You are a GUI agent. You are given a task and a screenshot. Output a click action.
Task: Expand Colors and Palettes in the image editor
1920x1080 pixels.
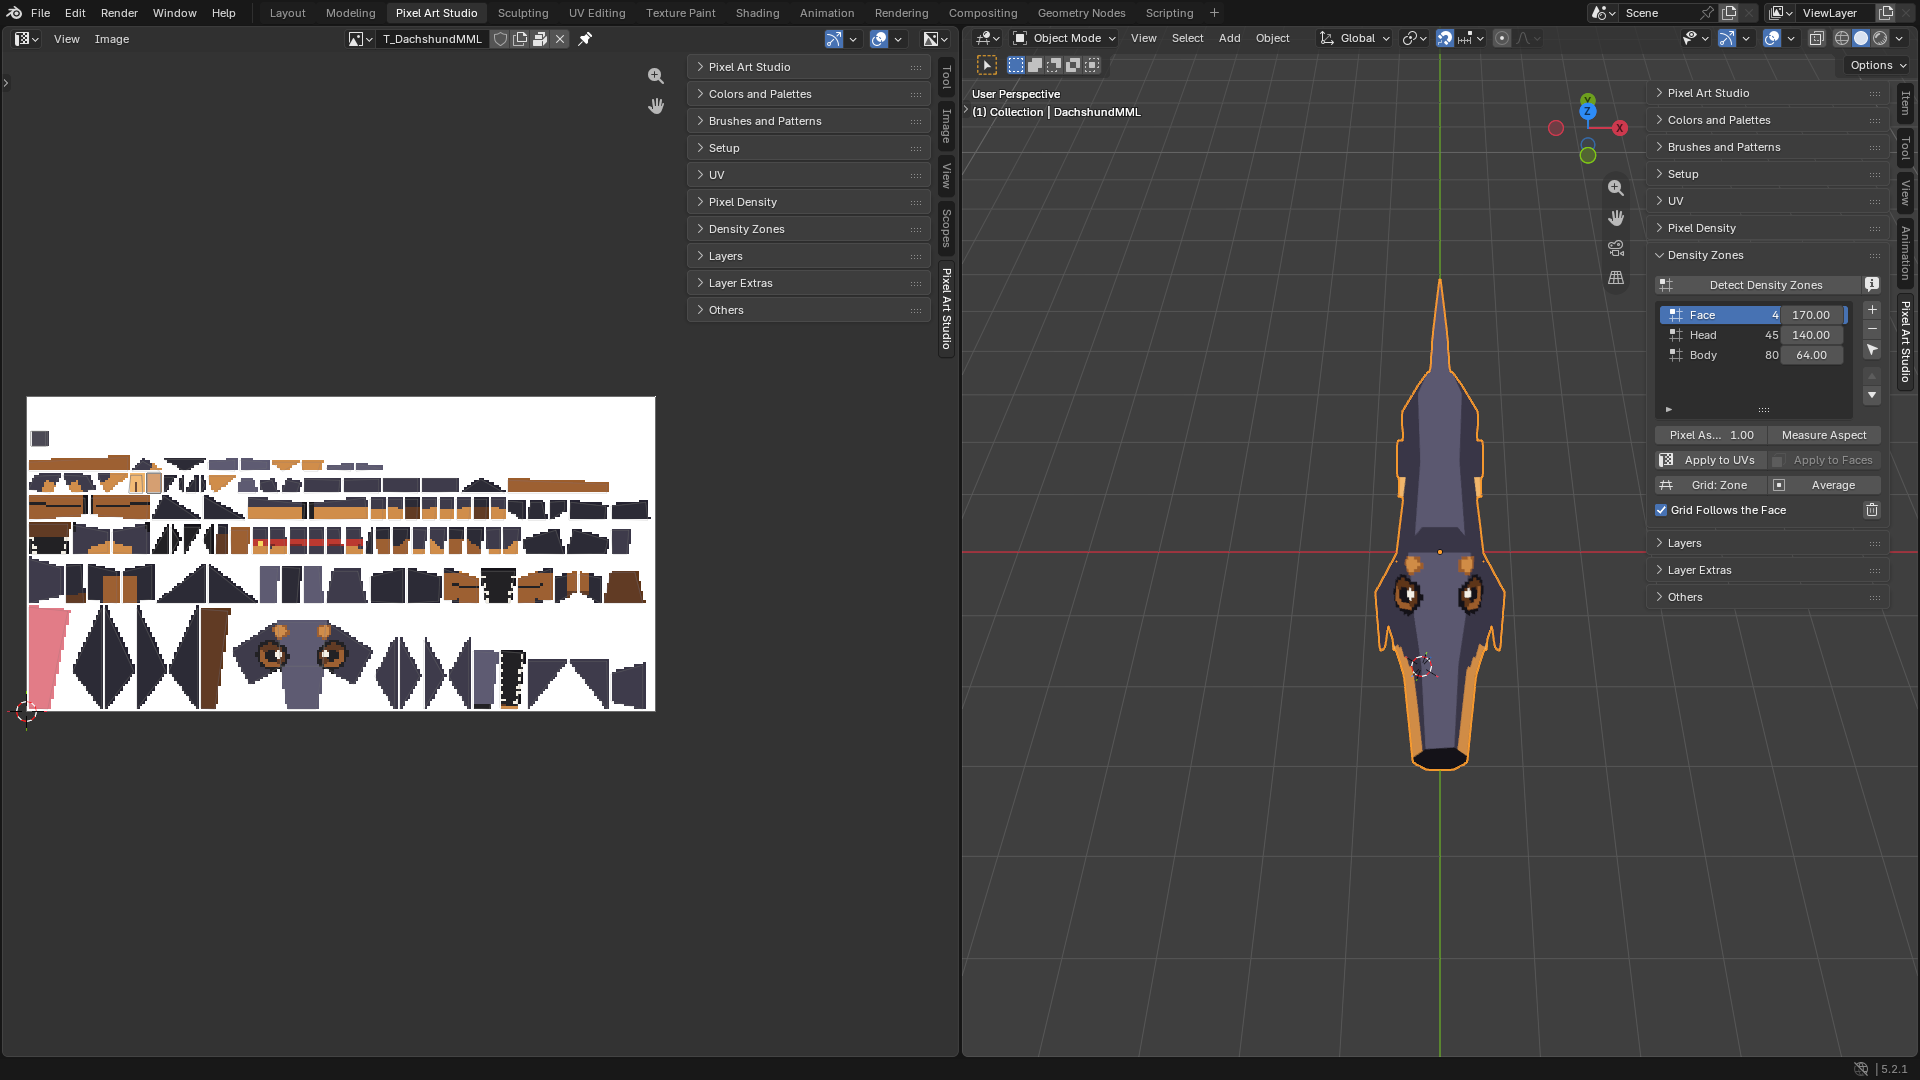click(x=809, y=94)
